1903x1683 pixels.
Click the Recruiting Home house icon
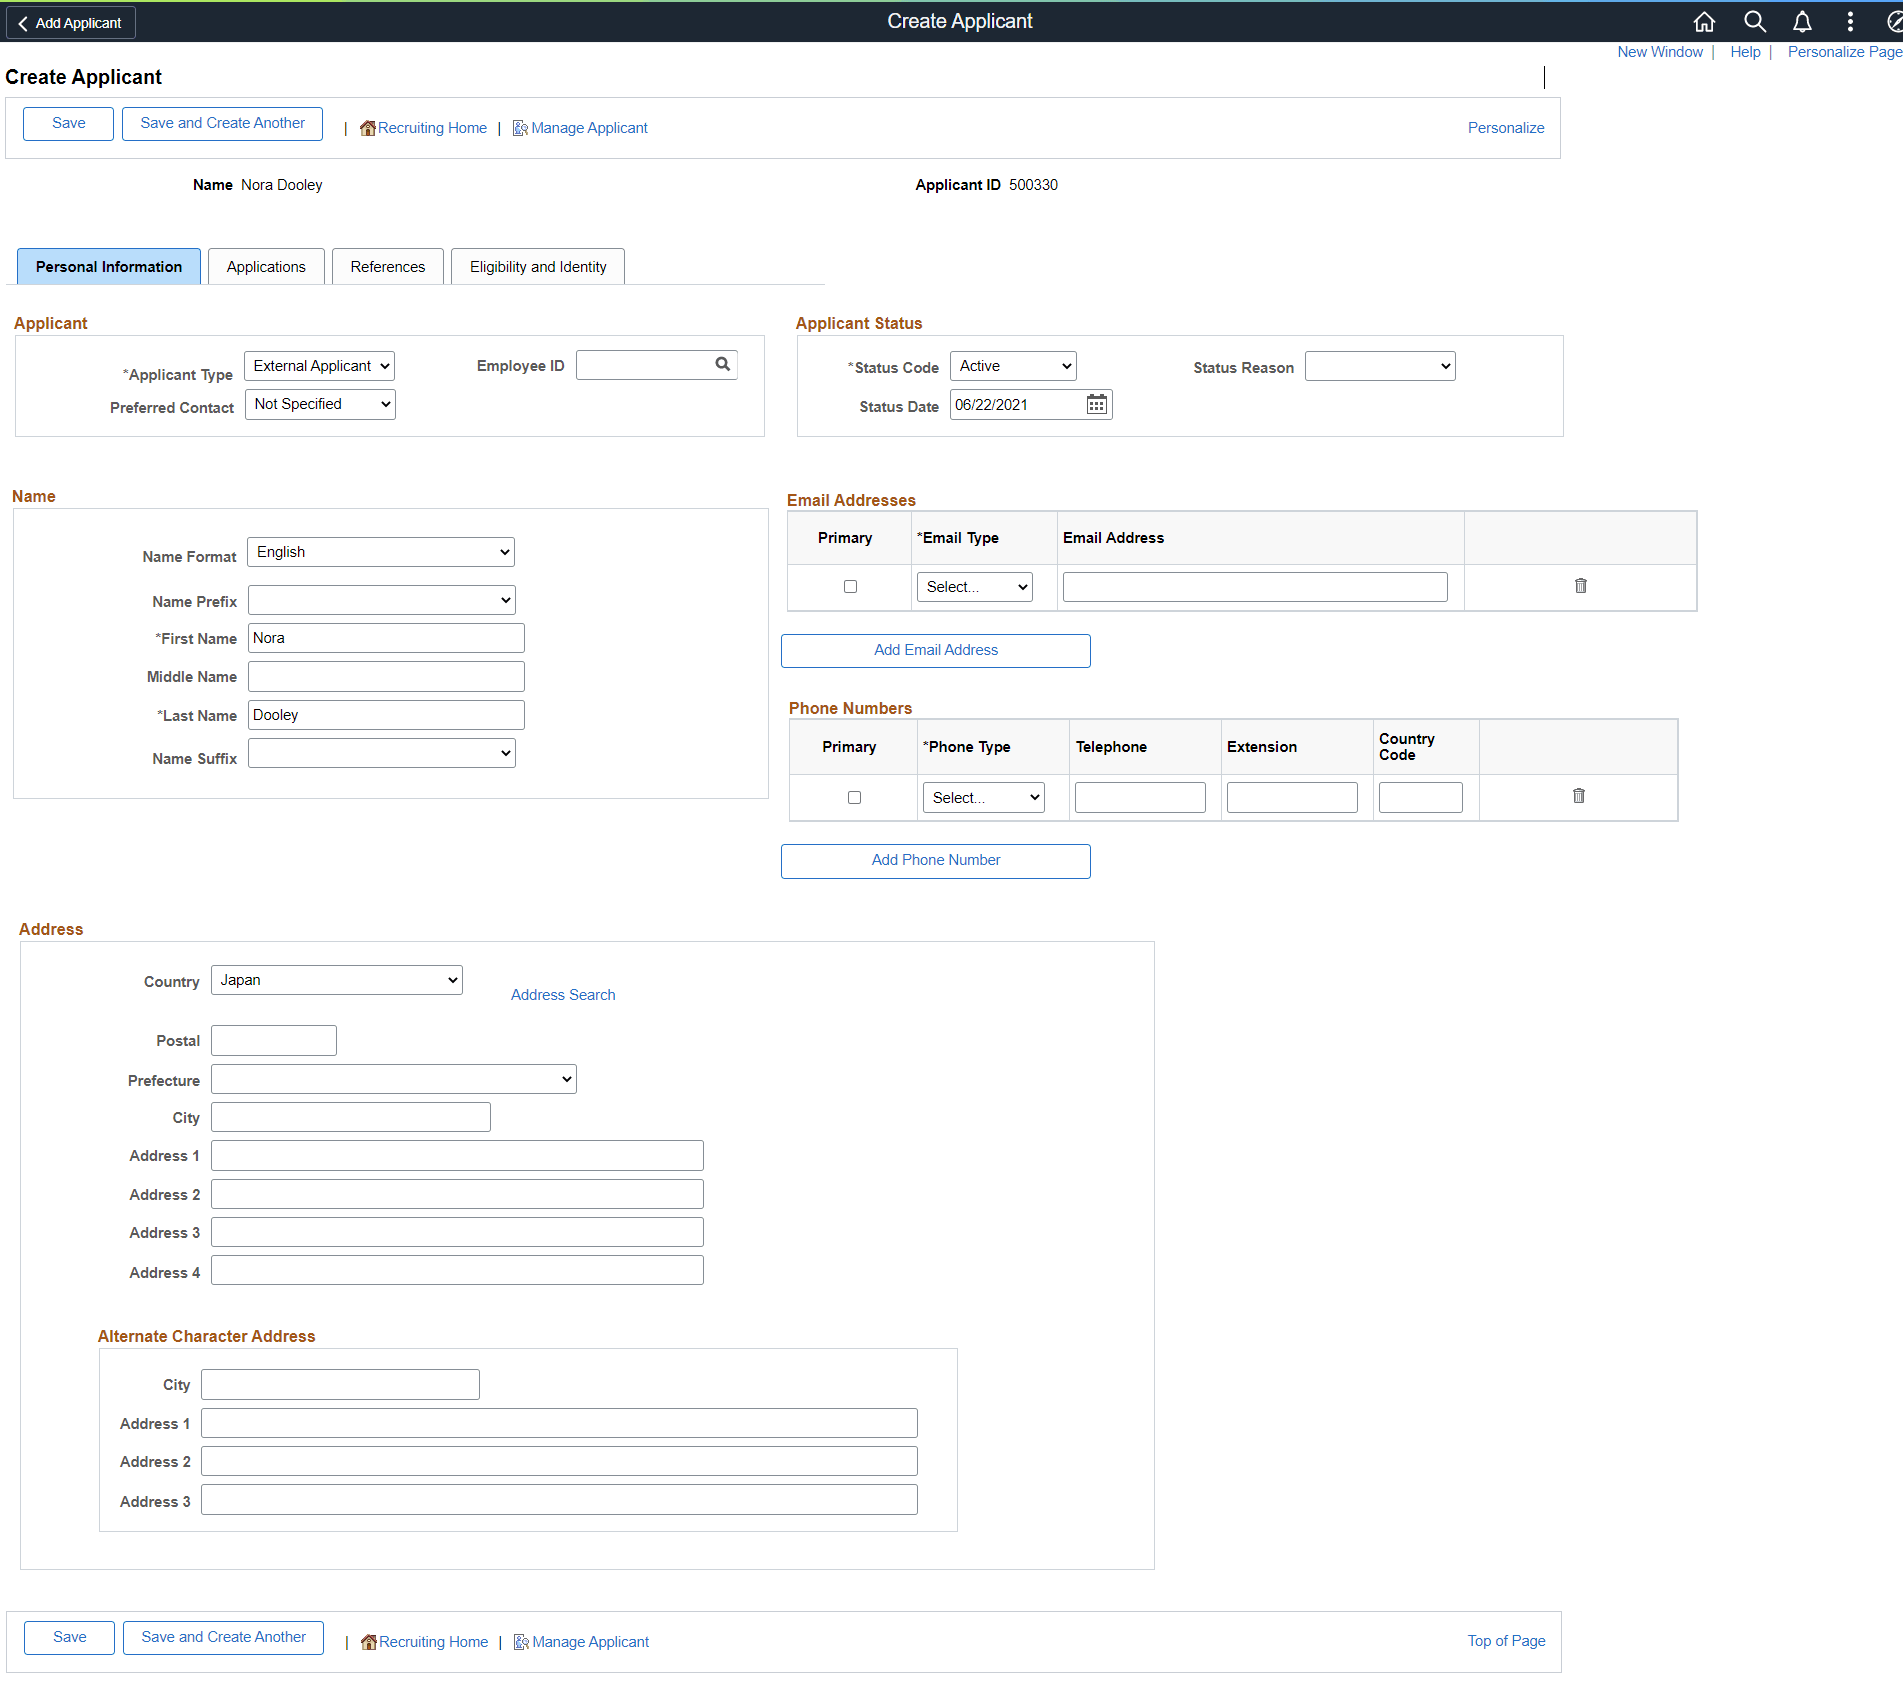(368, 127)
